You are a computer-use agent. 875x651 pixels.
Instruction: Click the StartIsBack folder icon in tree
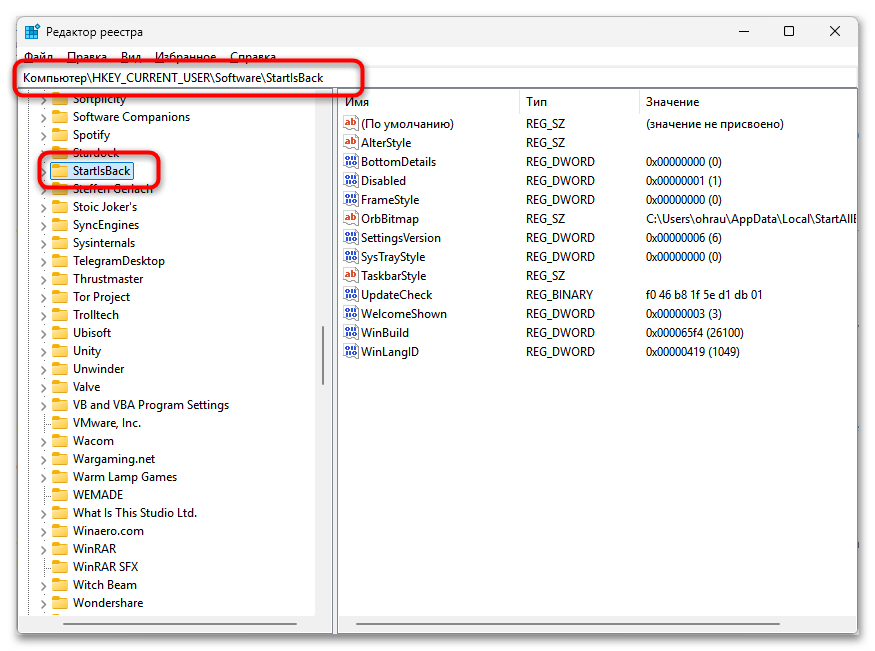[x=59, y=171]
